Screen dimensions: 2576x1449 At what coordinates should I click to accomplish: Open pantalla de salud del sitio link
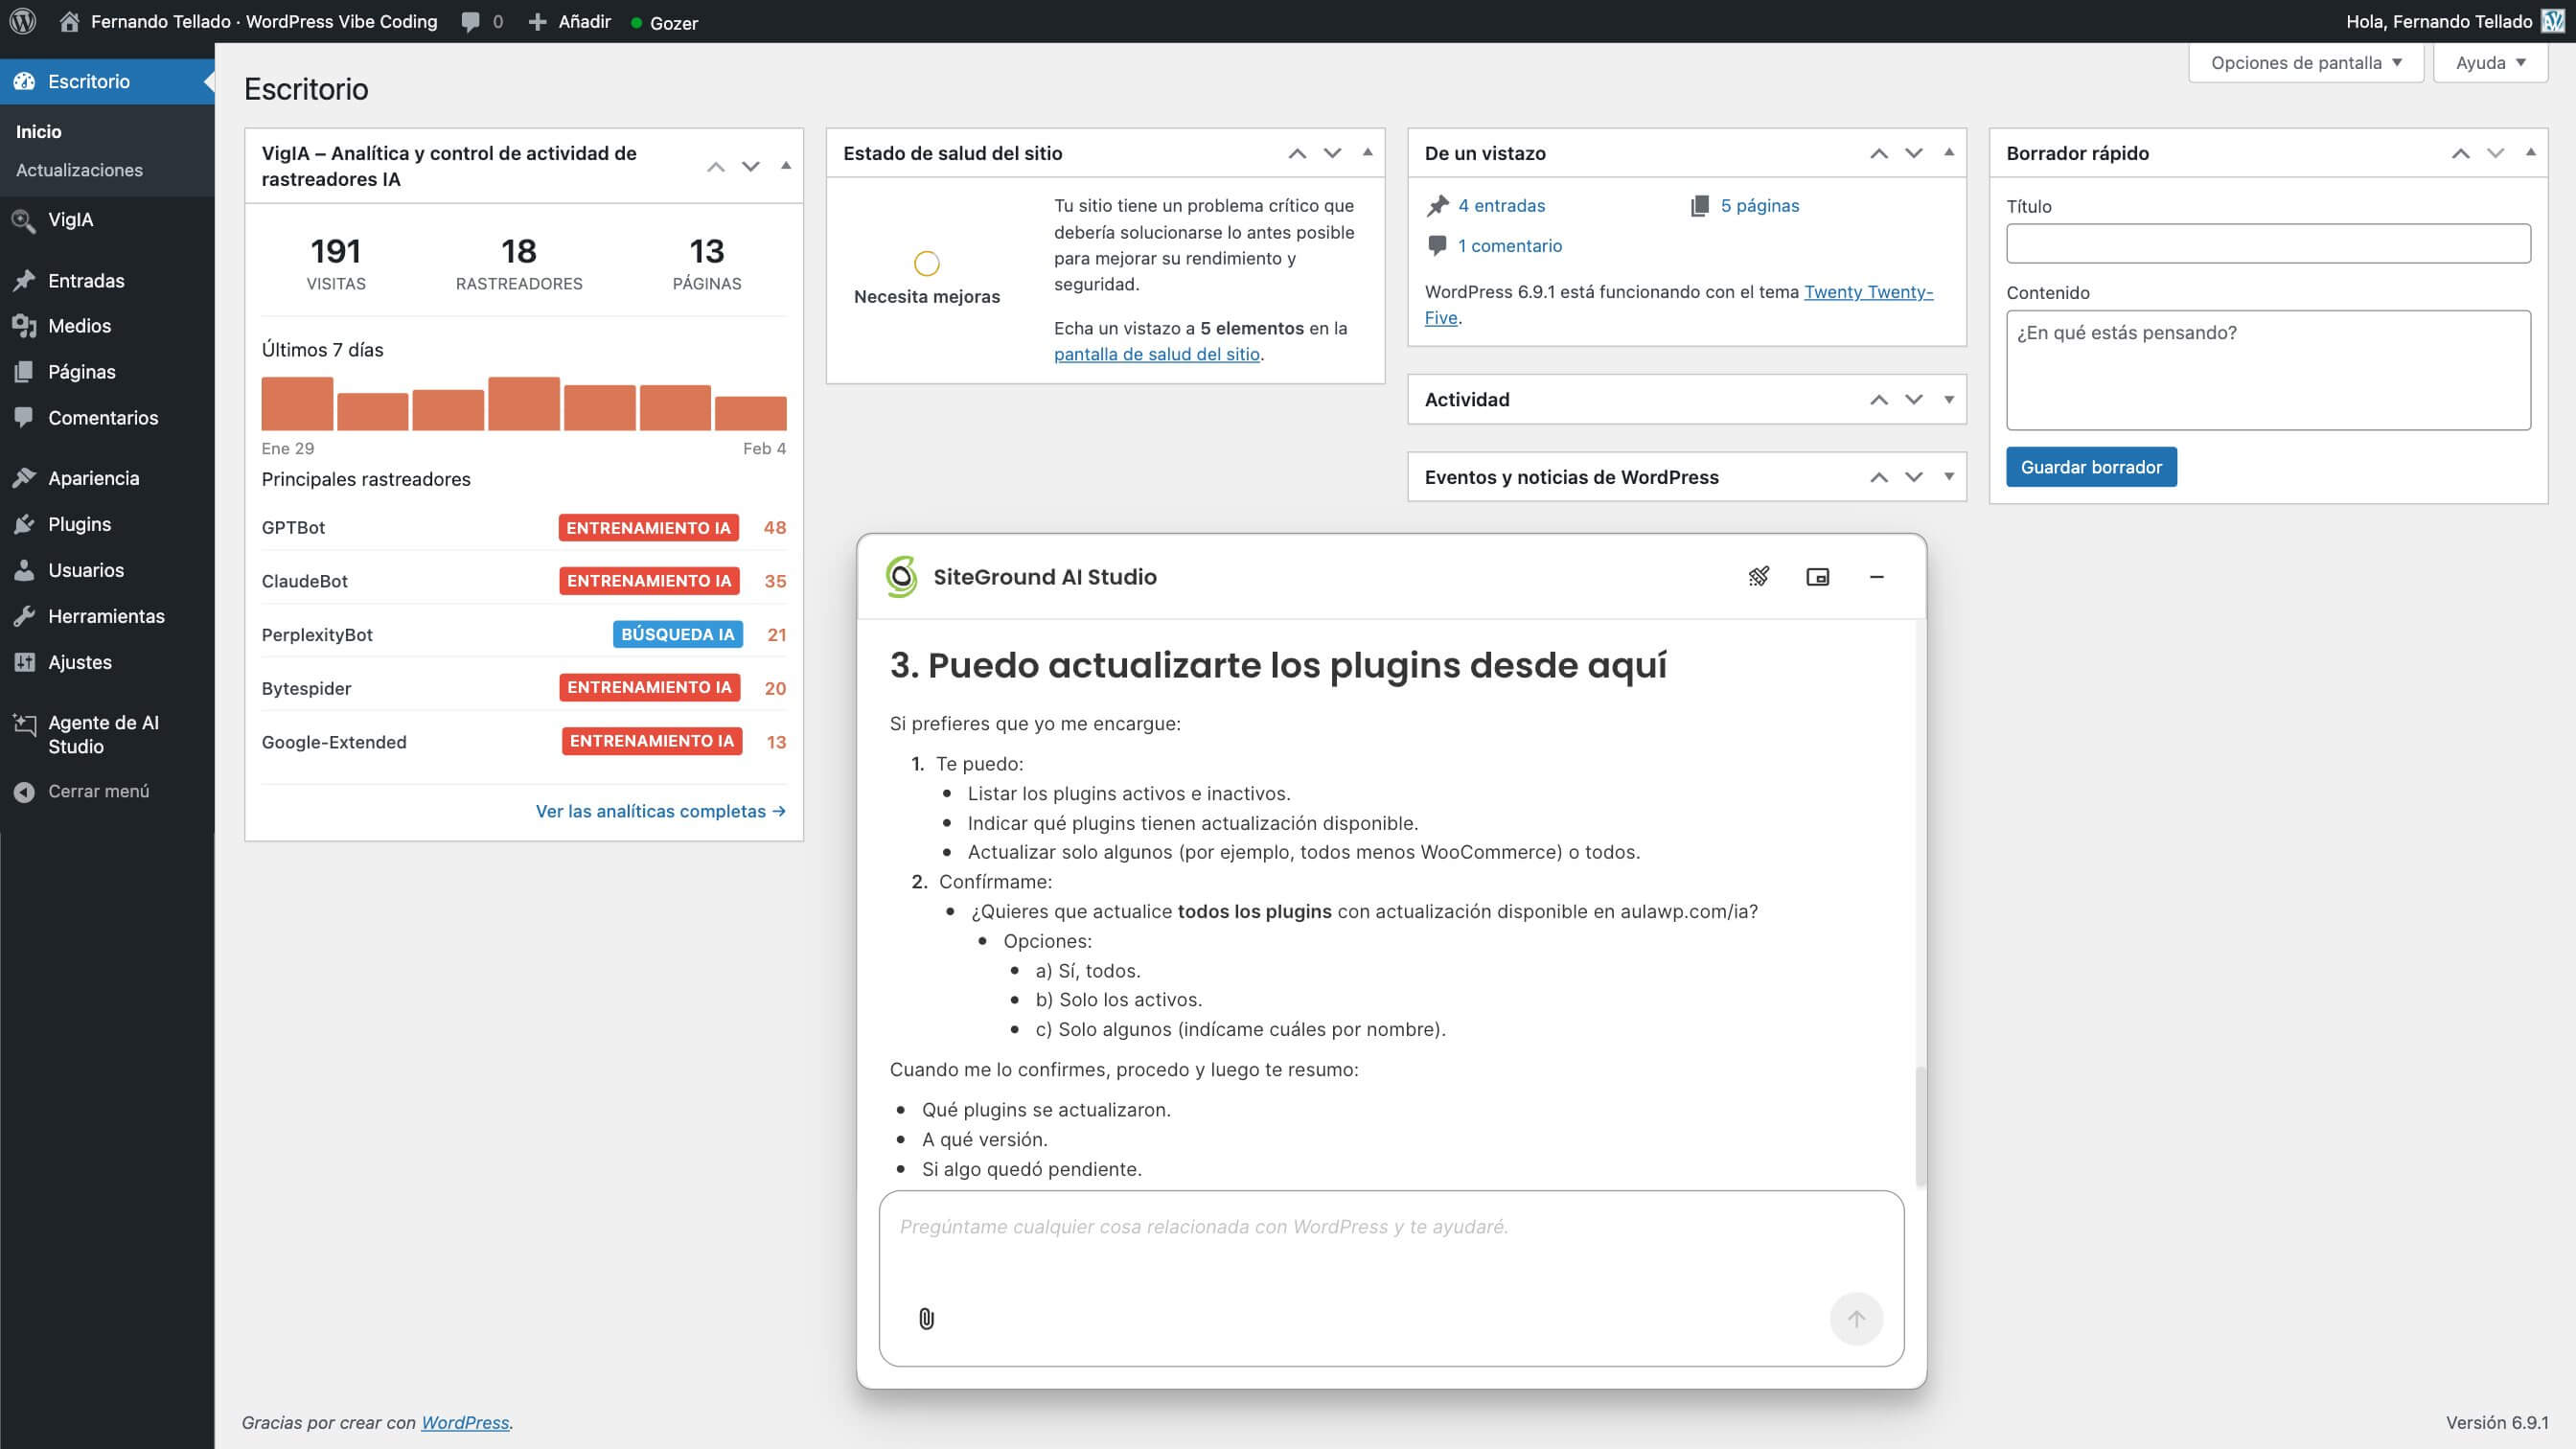pyautogui.click(x=1157, y=354)
